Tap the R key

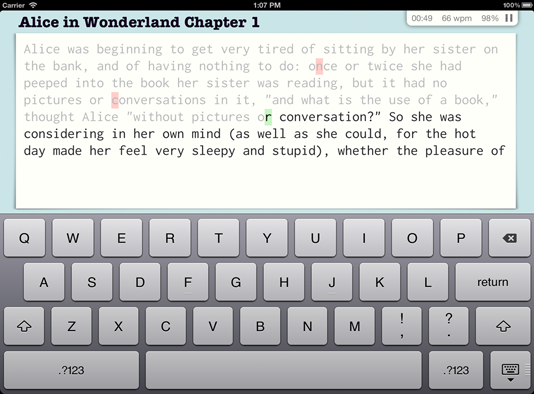170,238
